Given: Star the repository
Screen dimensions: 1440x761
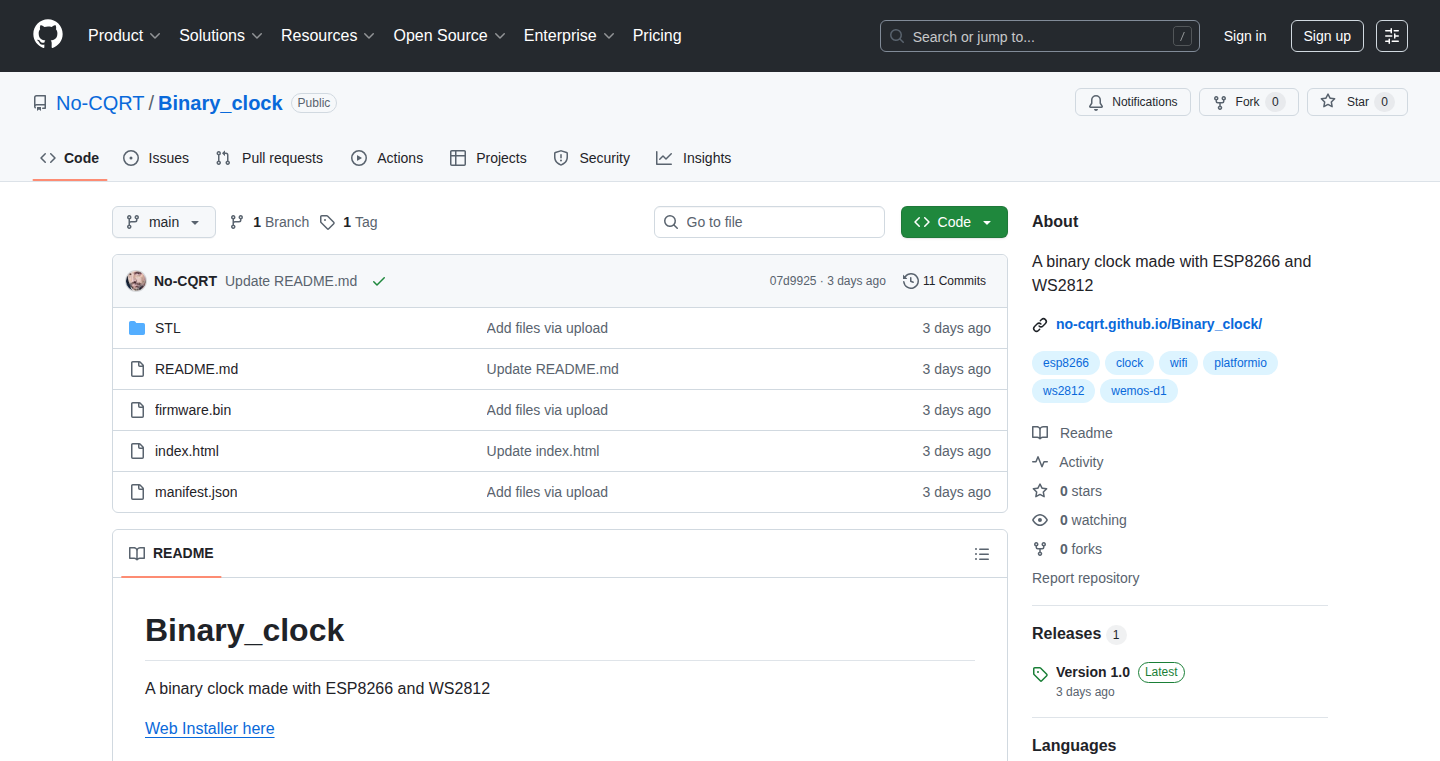Looking at the screenshot, I should (1357, 102).
